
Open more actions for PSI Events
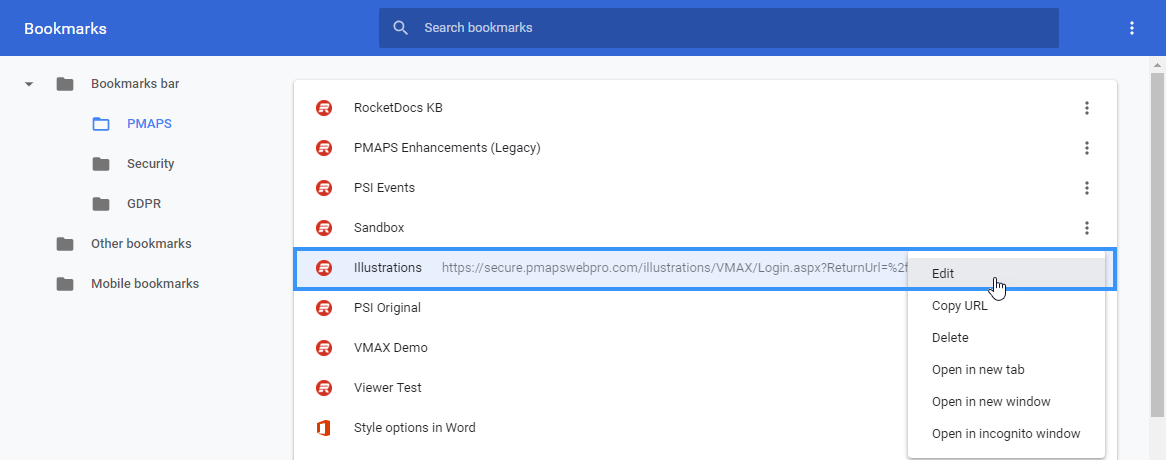(1086, 188)
